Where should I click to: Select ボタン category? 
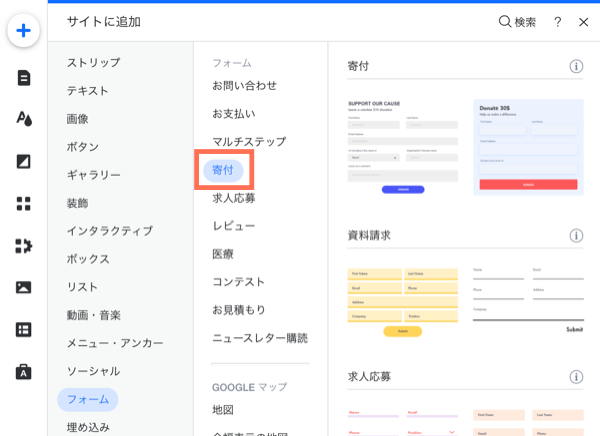(x=83, y=147)
